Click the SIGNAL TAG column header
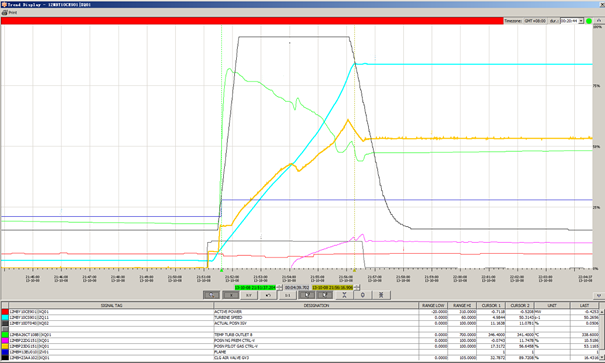The image size is (605, 363). 112,305
